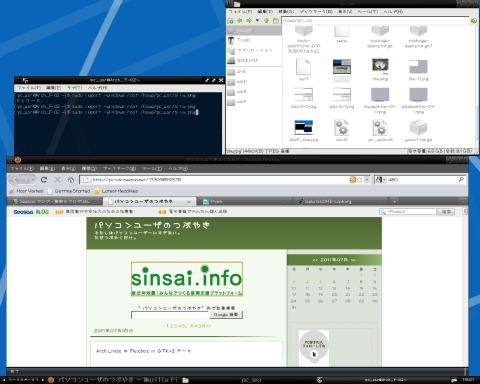
Task: Select the blank document file icon
Action: 303,67
